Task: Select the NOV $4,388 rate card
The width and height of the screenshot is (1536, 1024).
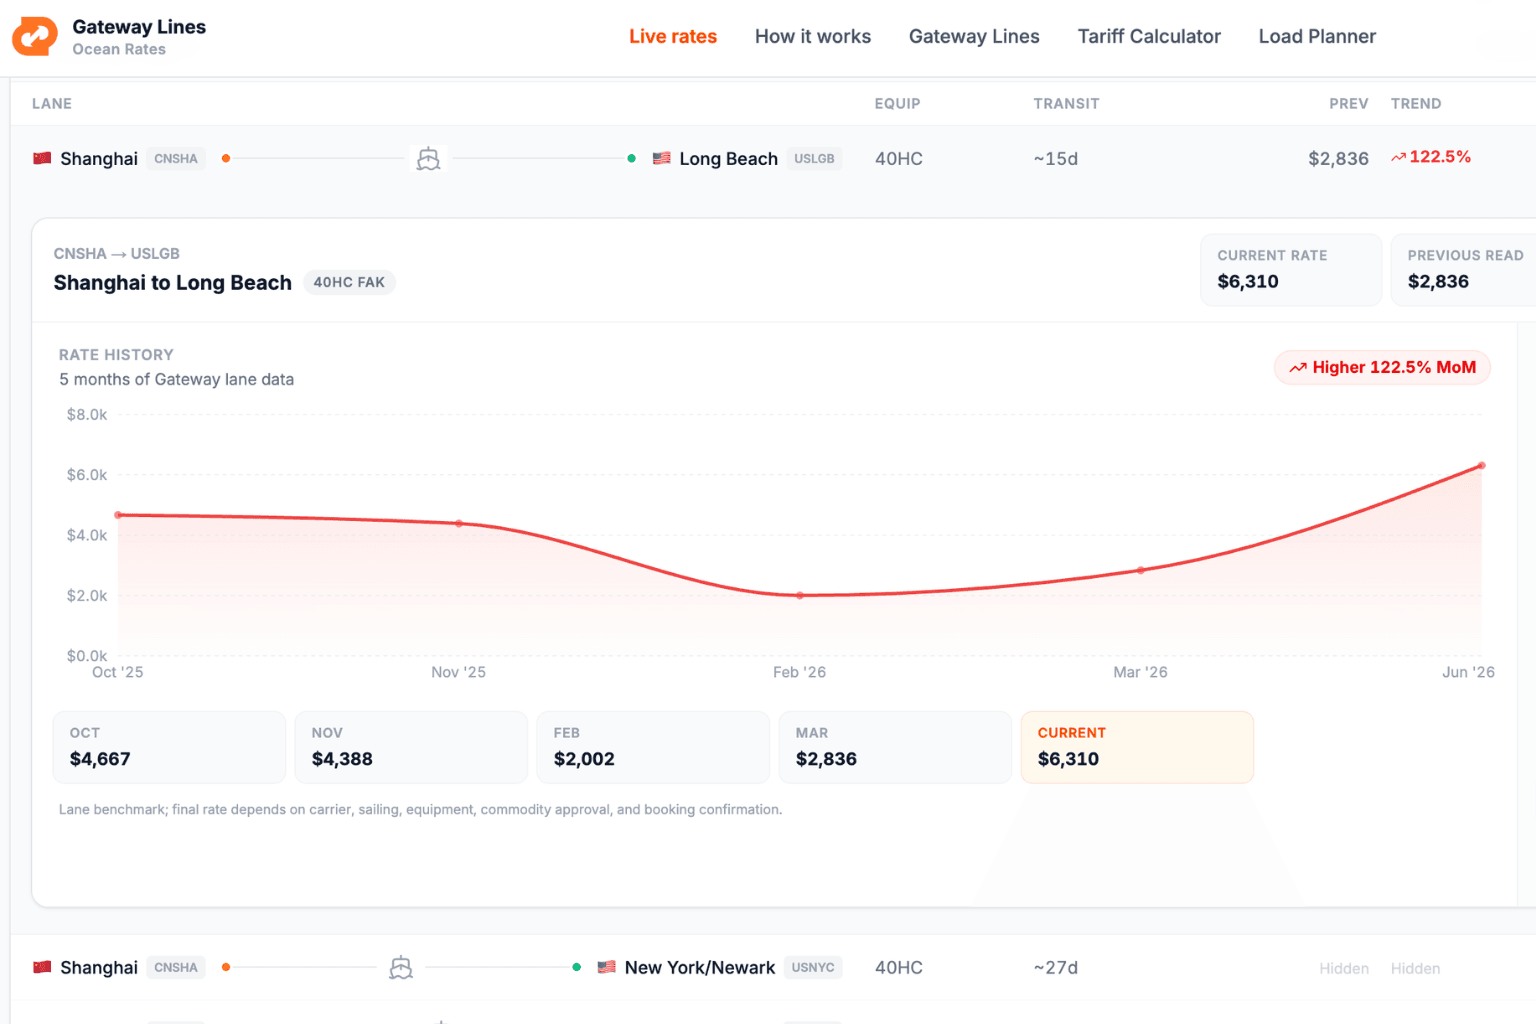Action: point(411,747)
